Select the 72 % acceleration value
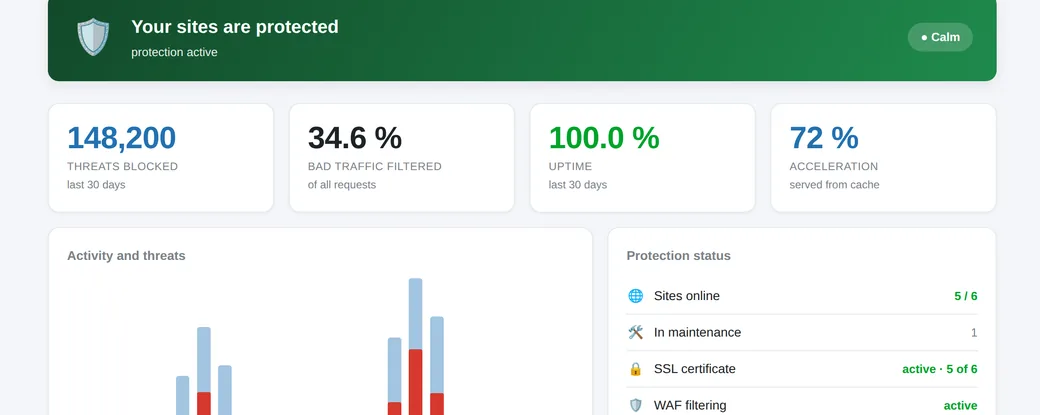Screen dimensions: 1040x415 point(824,138)
